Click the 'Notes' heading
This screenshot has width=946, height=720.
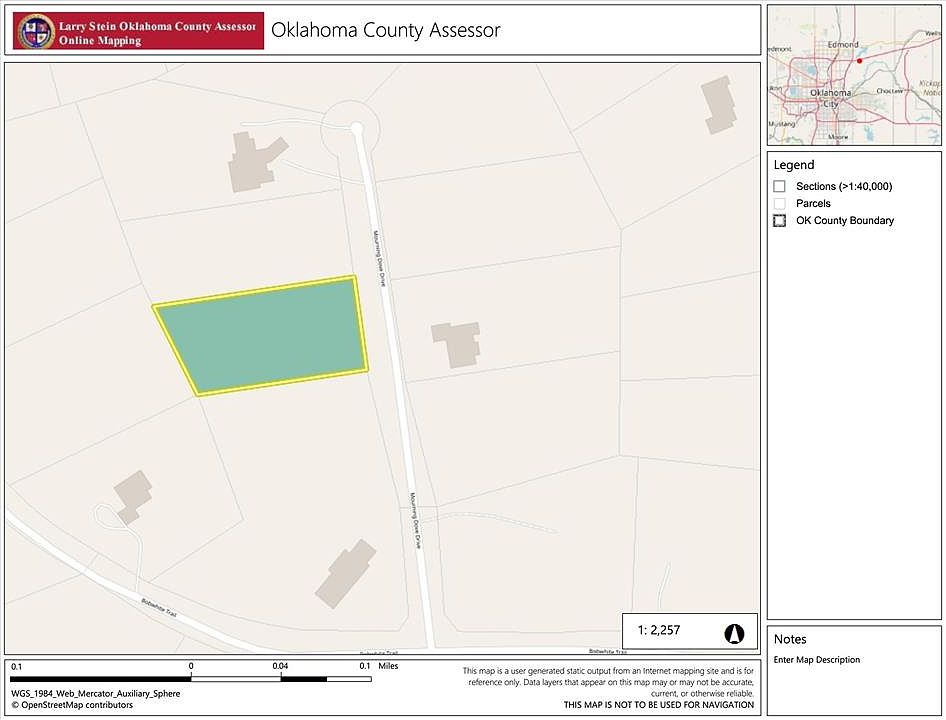point(790,639)
